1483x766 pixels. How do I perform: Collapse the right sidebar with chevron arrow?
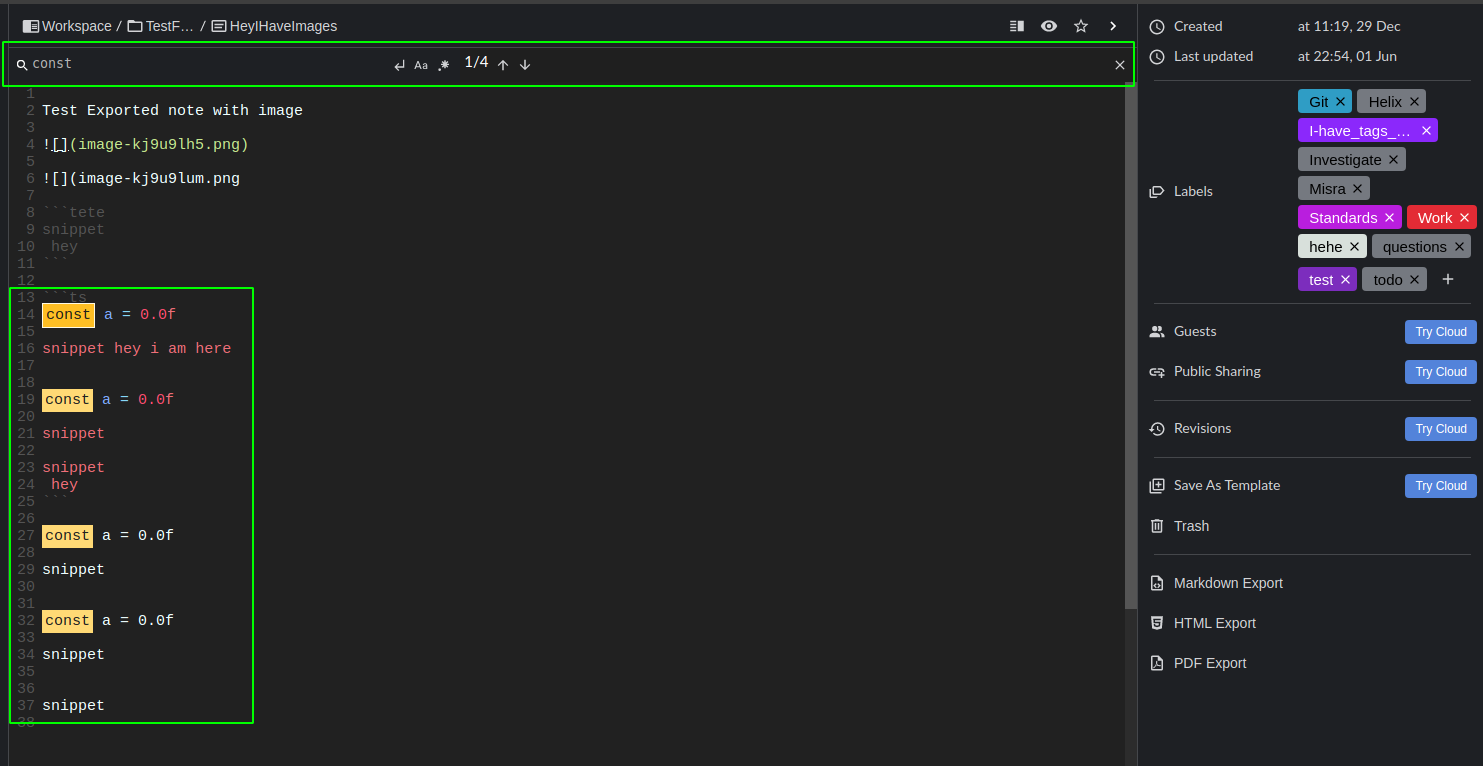click(1112, 26)
